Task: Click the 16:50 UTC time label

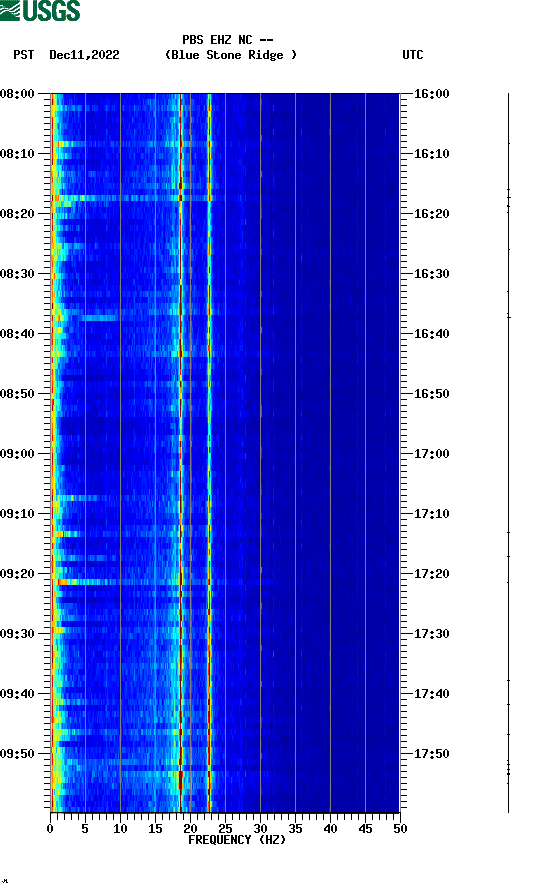Action: [431, 394]
